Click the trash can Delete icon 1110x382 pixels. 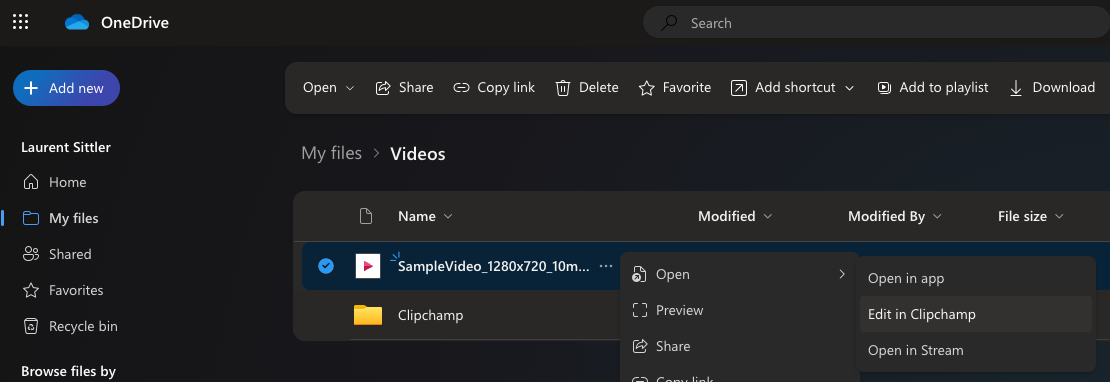(563, 88)
